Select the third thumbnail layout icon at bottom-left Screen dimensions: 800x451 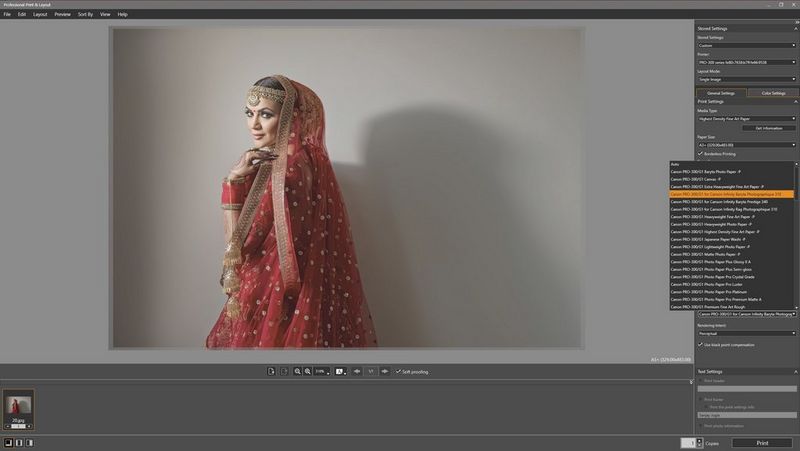[x=30, y=443]
